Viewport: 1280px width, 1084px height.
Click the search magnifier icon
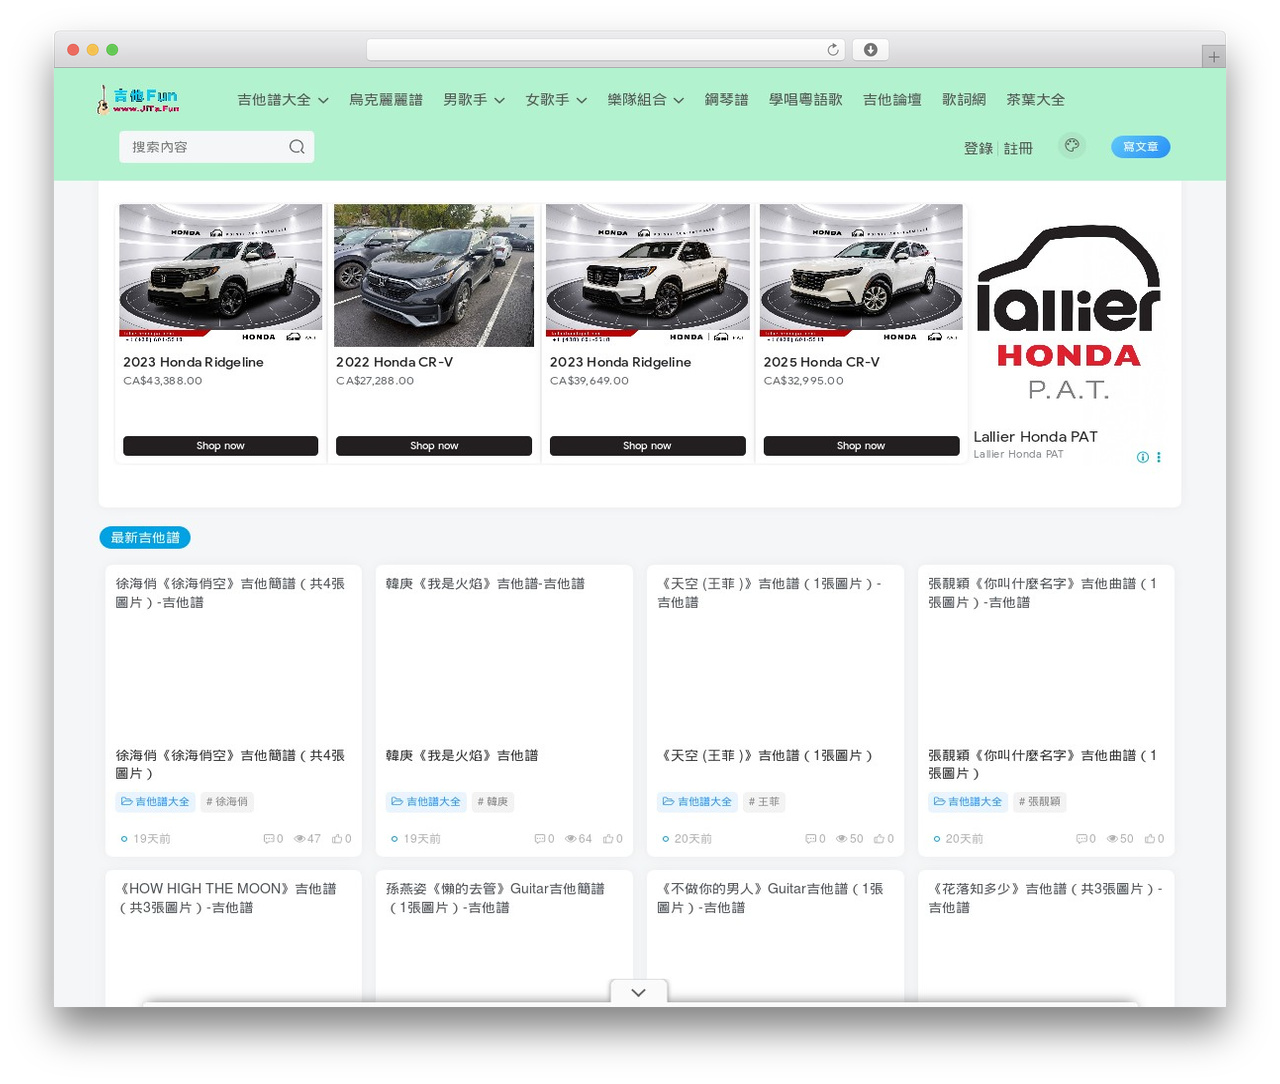point(297,147)
